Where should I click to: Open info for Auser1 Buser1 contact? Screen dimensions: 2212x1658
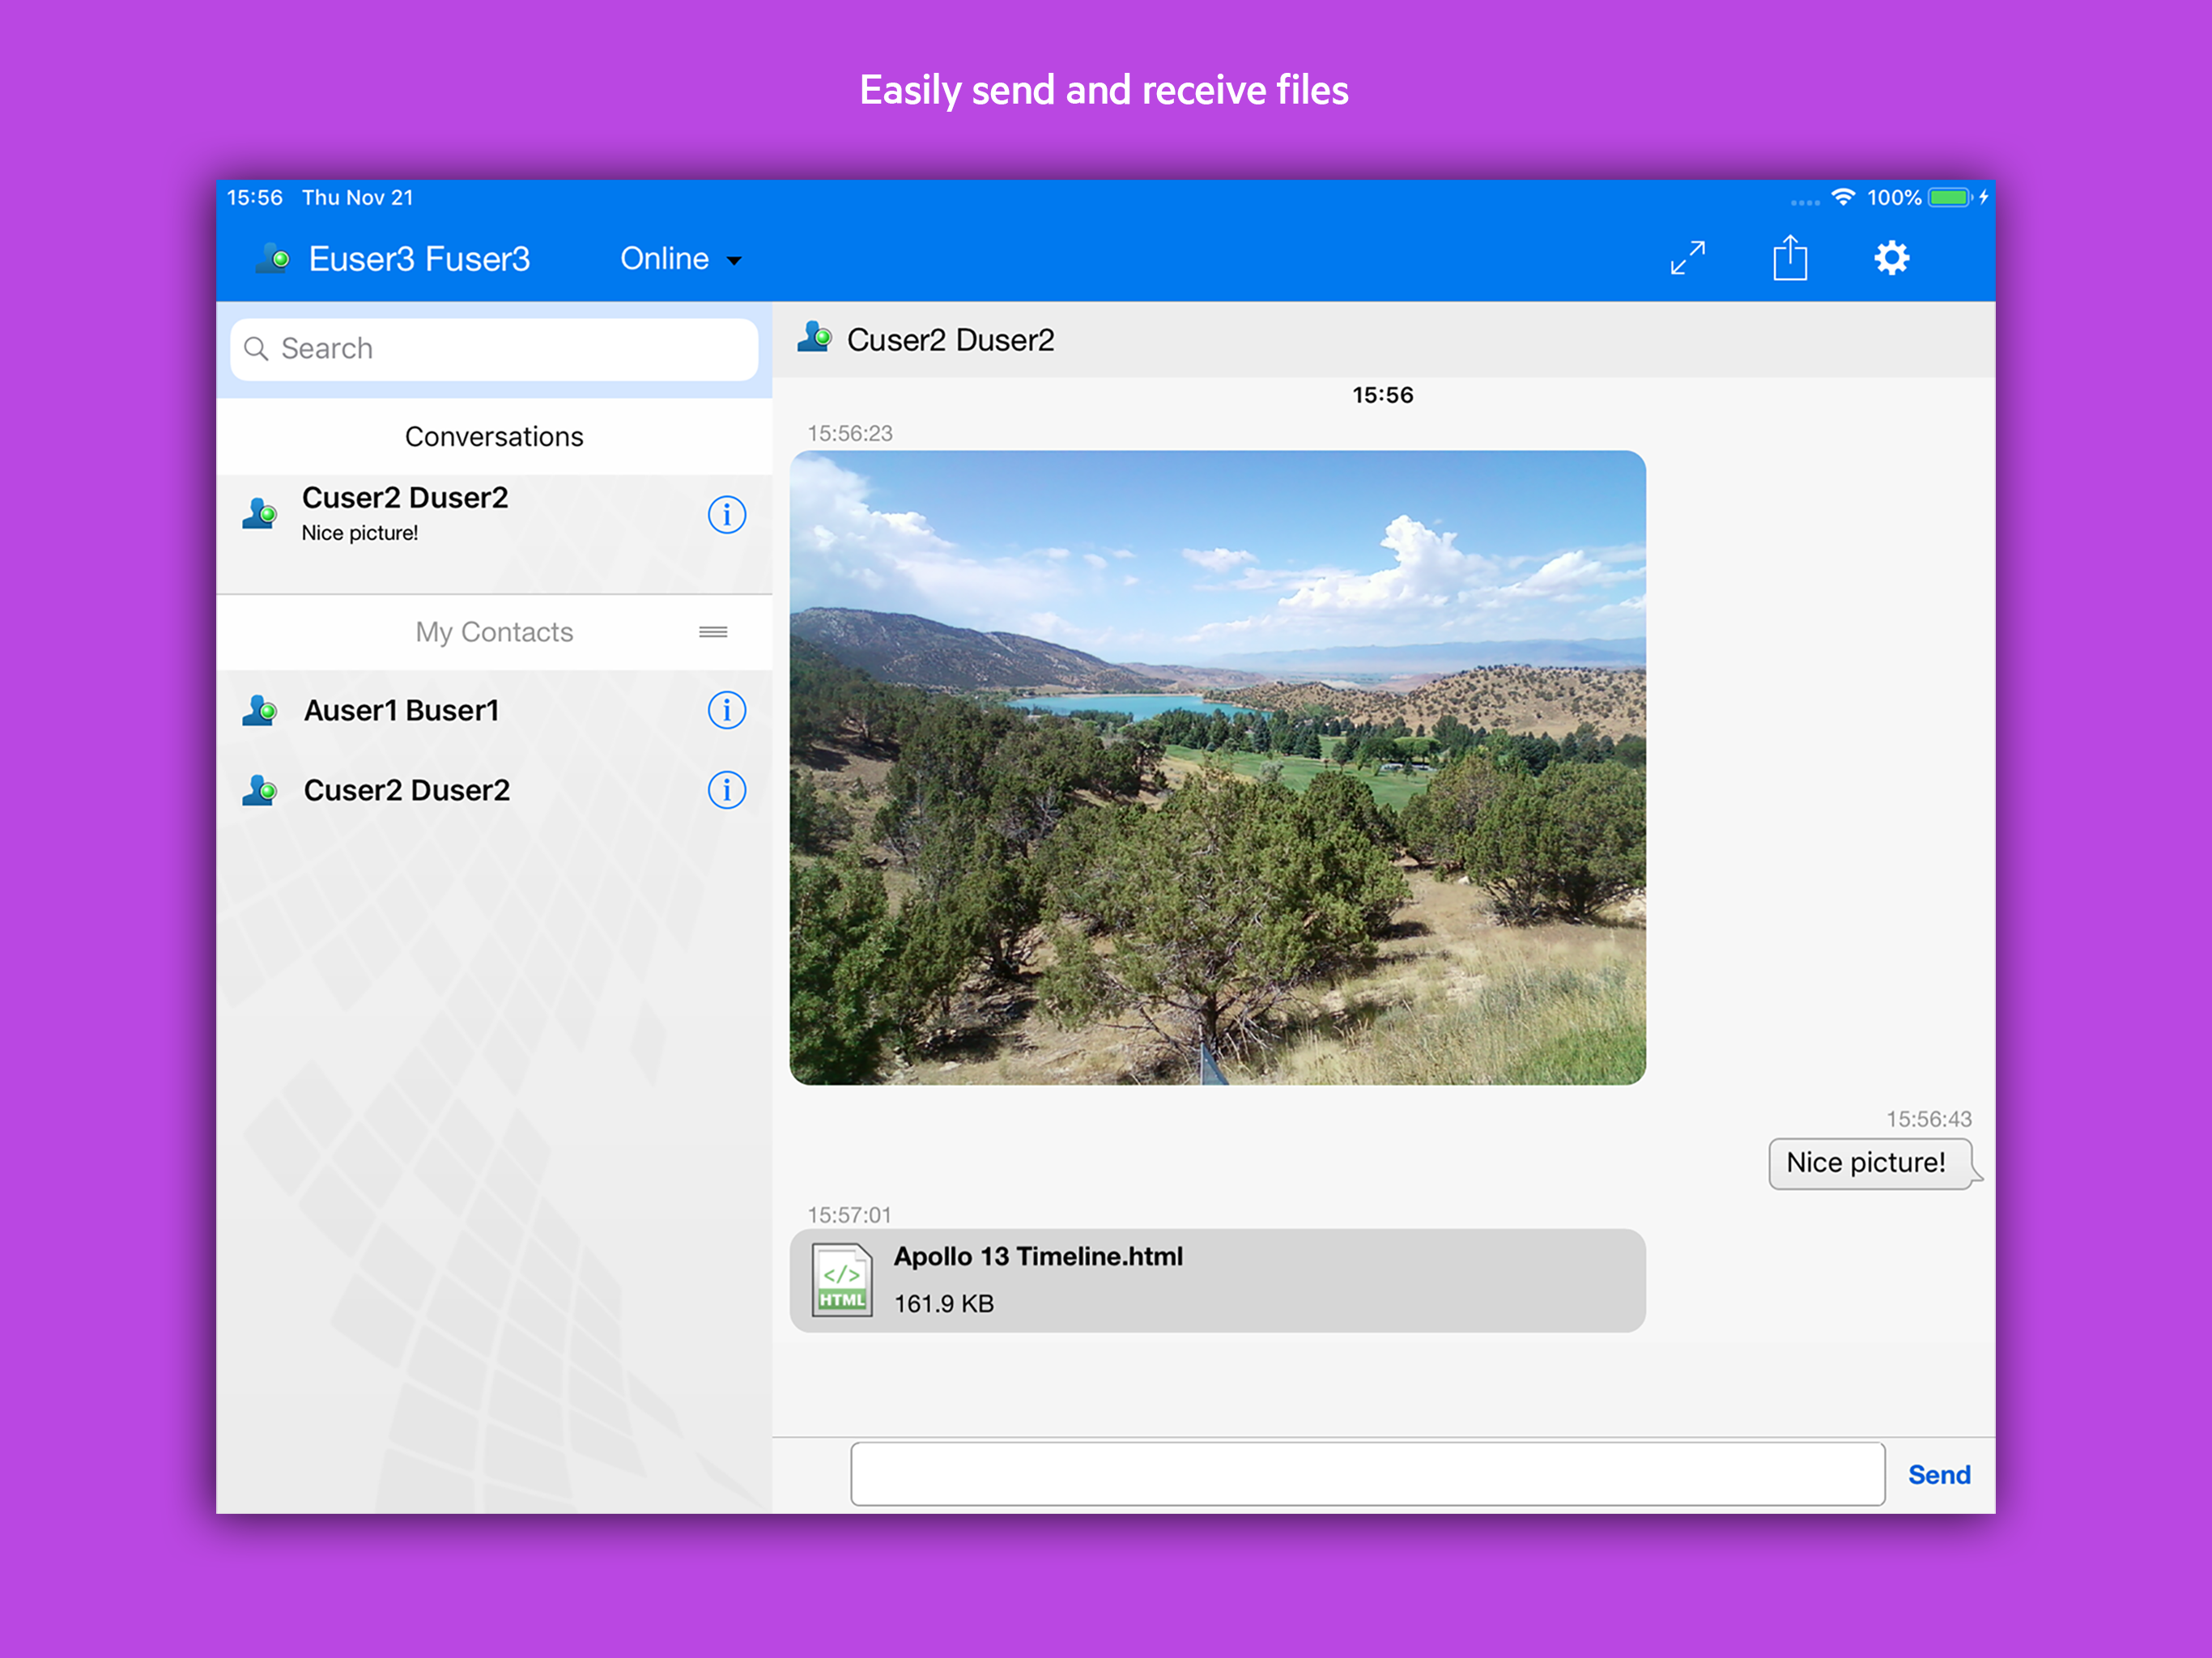point(726,710)
